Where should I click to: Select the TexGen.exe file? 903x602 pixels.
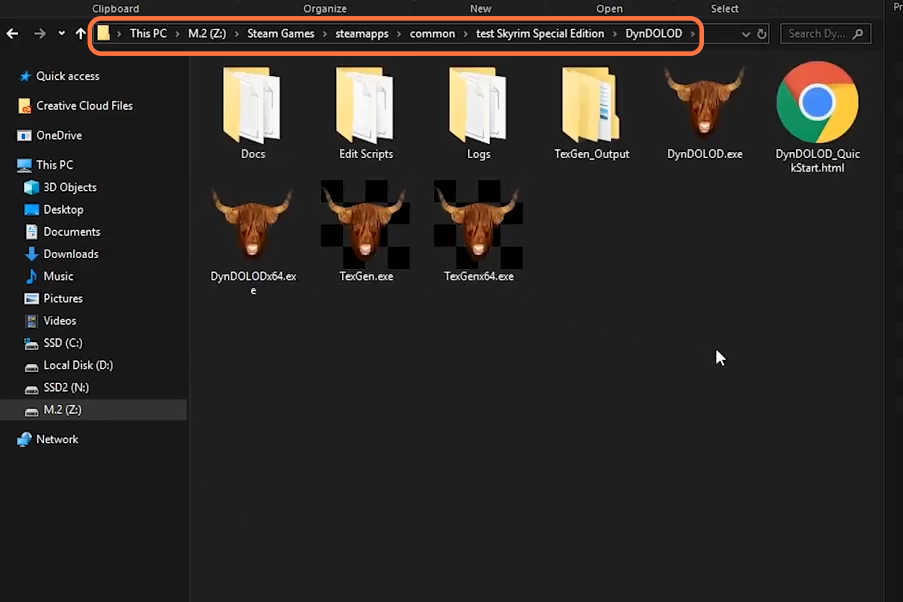(x=366, y=232)
